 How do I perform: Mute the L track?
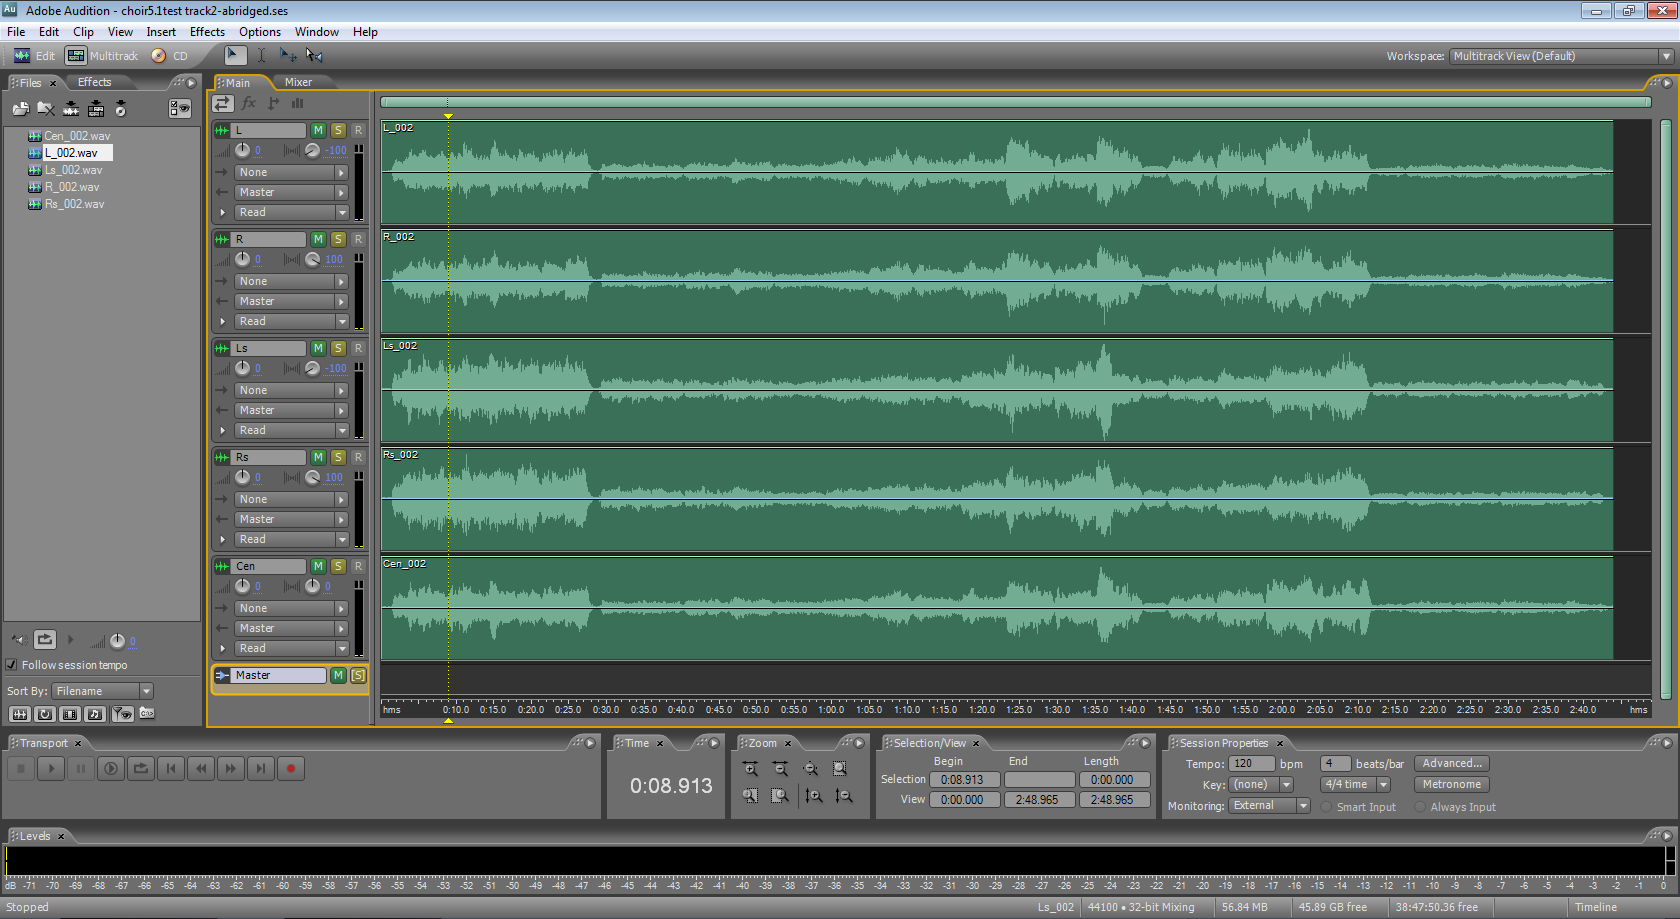pos(318,130)
